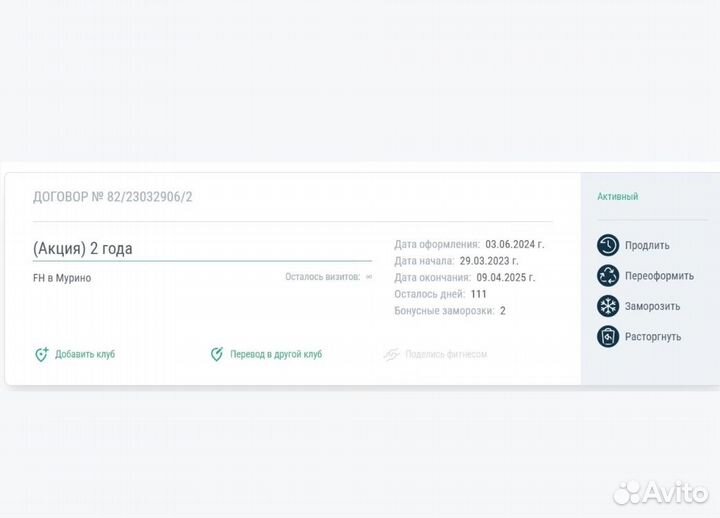Image resolution: width=720 pixels, height=518 pixels.
Task: Click the Активный status label
Action: [618, 197]
